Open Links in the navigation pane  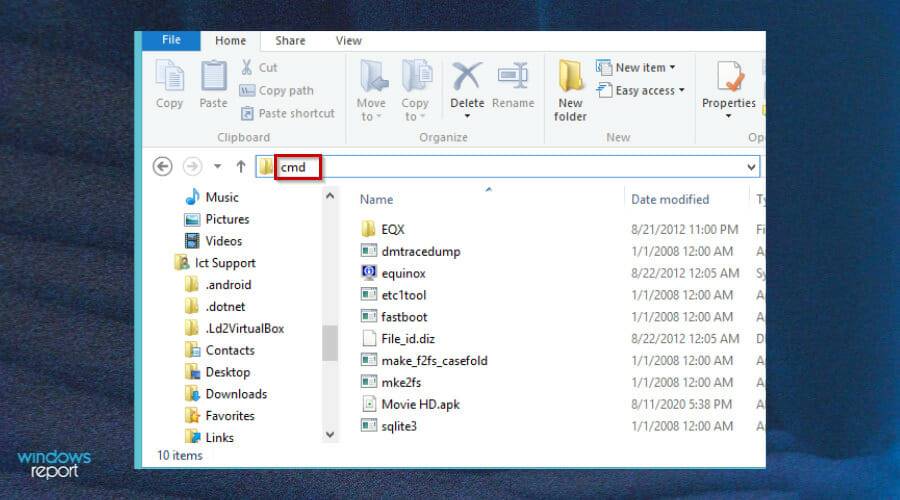(x=210, y=437)
